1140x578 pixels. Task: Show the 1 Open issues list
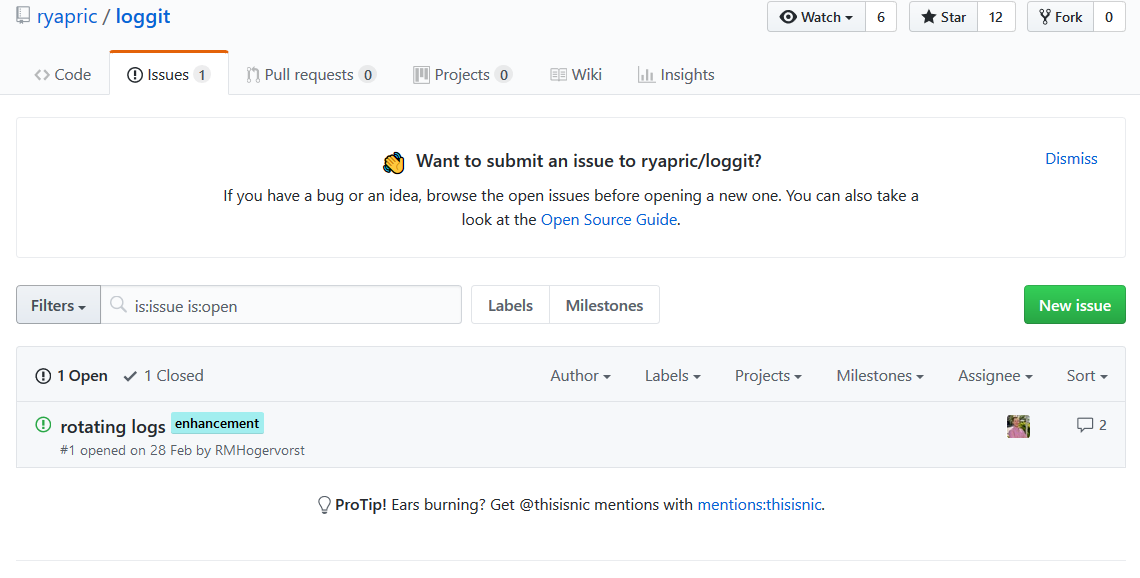pyautogui.click(x=72, y=376)
